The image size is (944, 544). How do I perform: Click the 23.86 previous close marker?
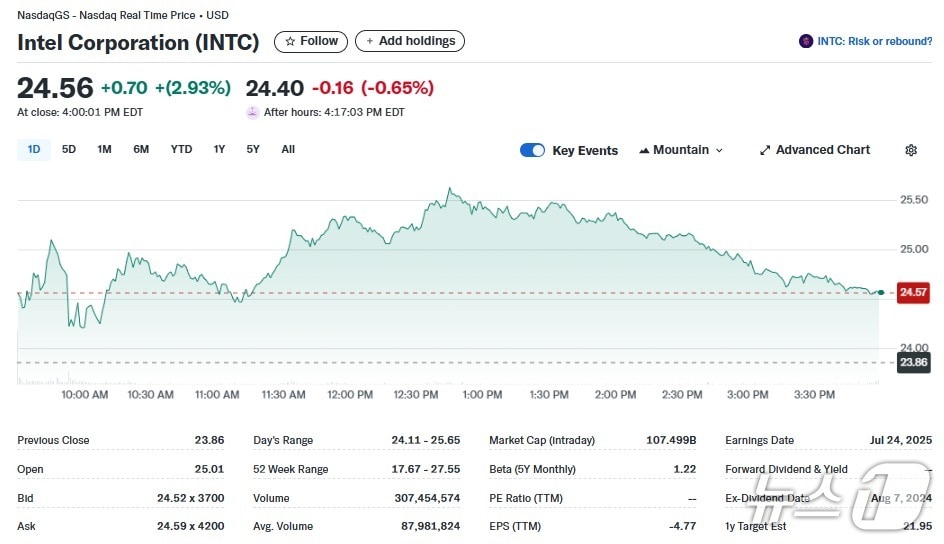click(912, 362)
